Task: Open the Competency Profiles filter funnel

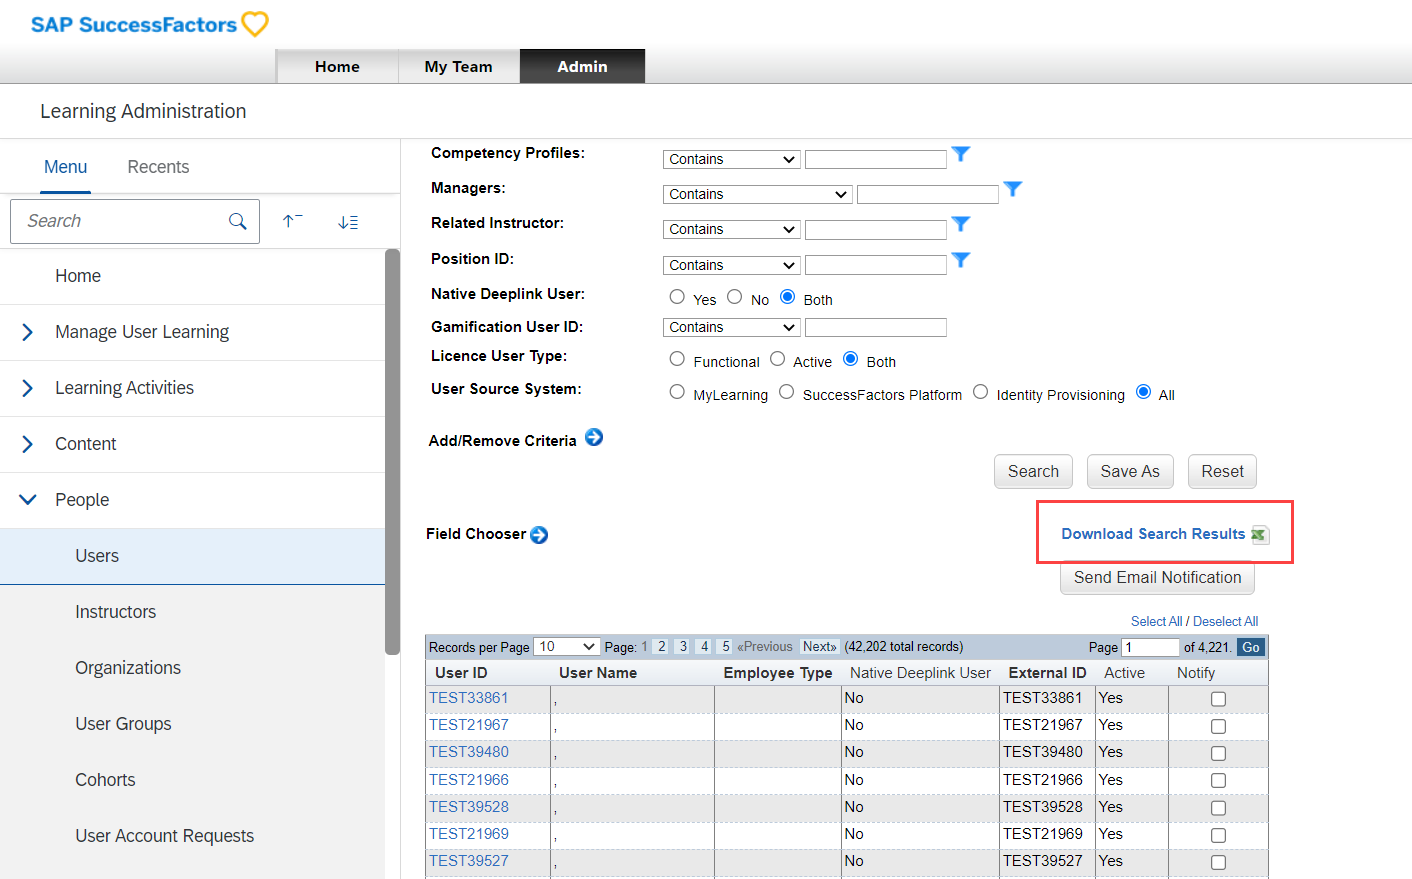Action: (961, 154)
